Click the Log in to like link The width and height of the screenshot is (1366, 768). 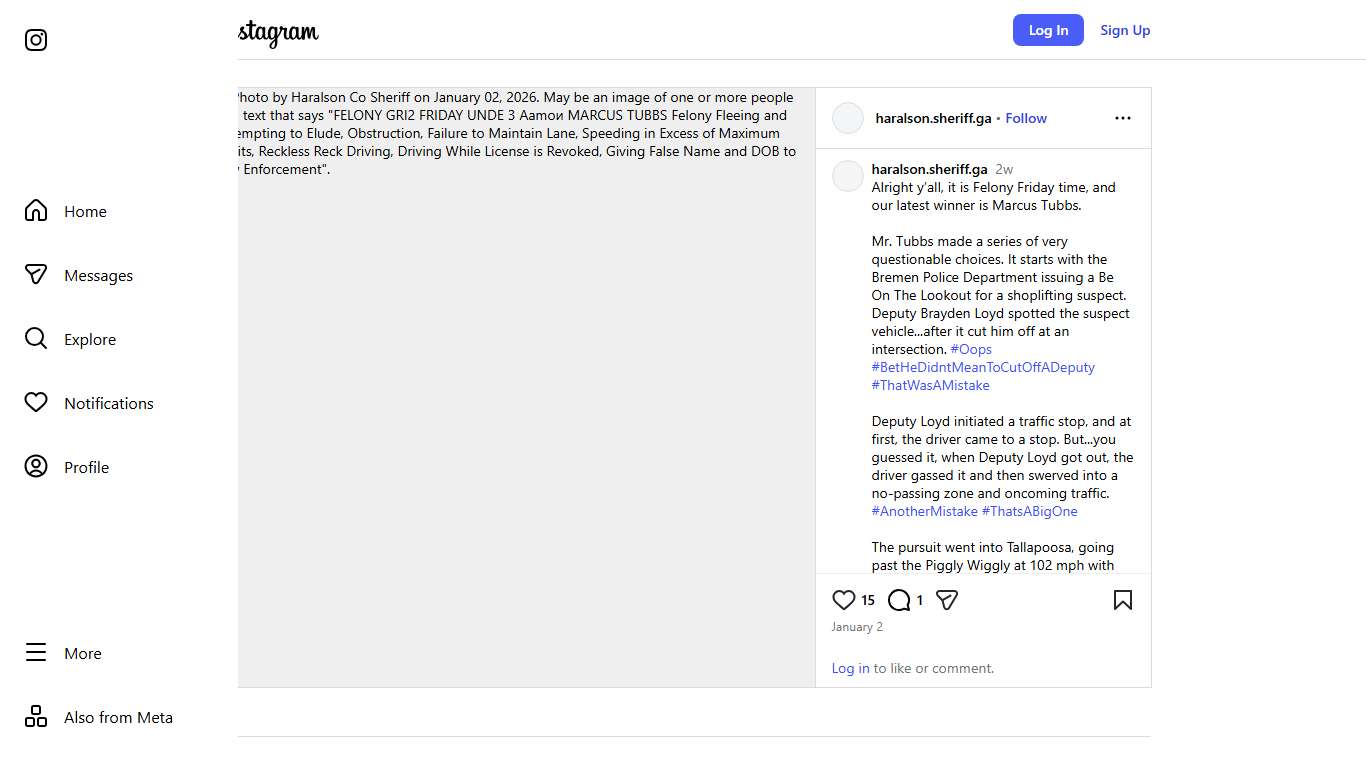(x=850, y=668)
